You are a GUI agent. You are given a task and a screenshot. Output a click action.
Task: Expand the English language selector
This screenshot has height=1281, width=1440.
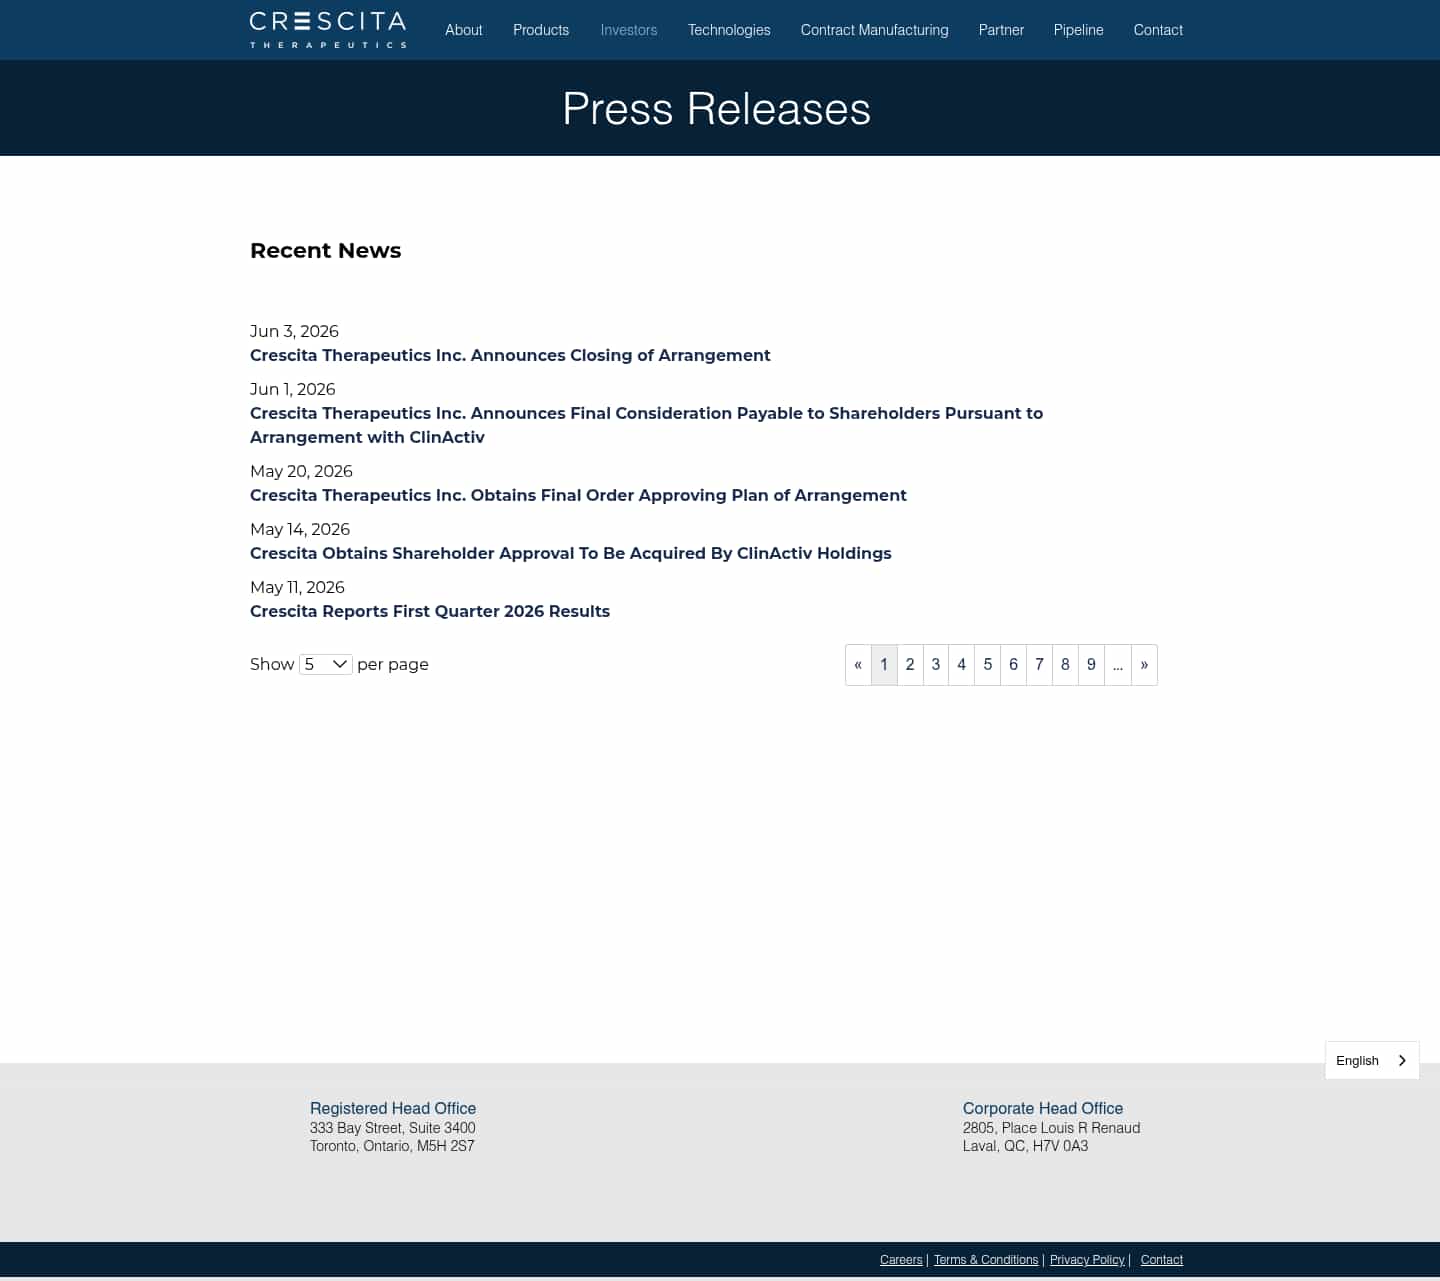click(1372, 1060)
